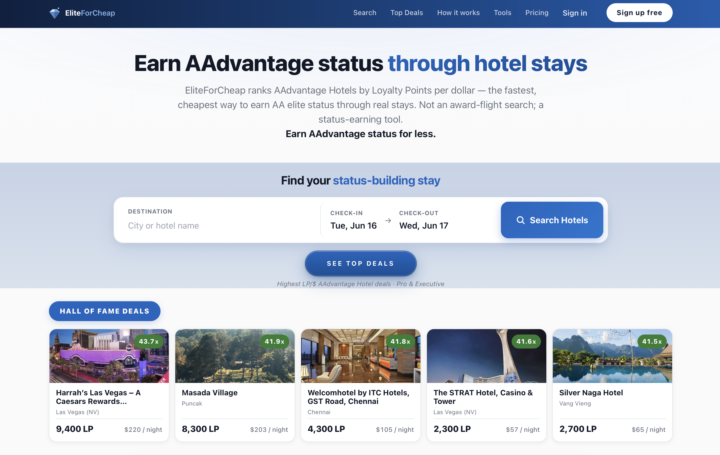
Task: Click arrow between check-in and check-out dates
Action: [x=388, y=221]
